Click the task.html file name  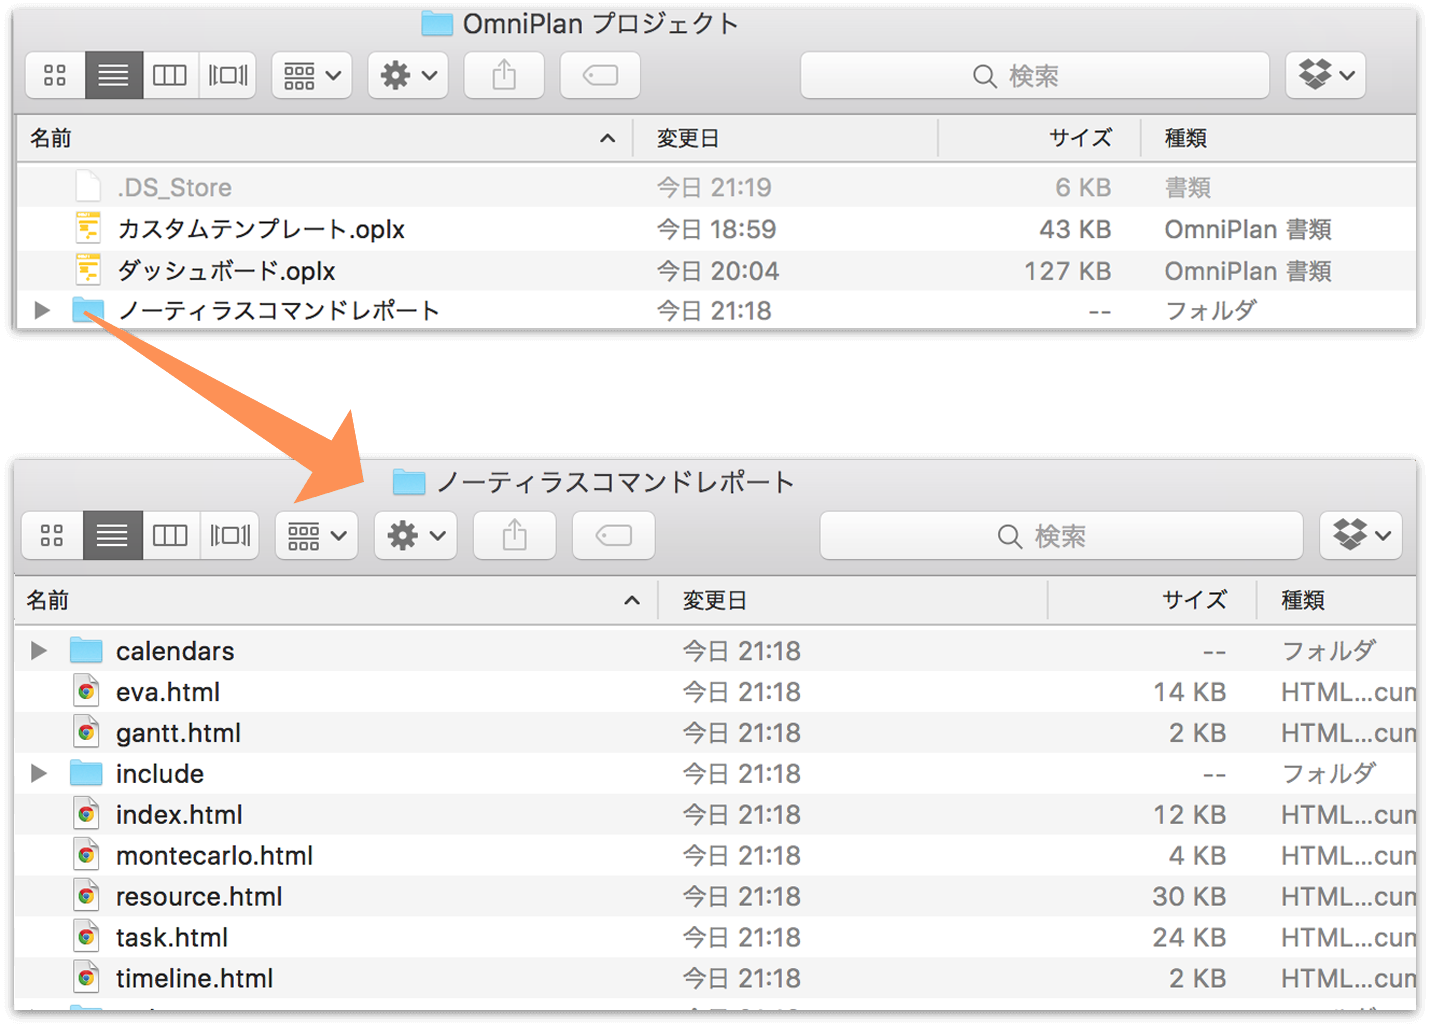172,938
